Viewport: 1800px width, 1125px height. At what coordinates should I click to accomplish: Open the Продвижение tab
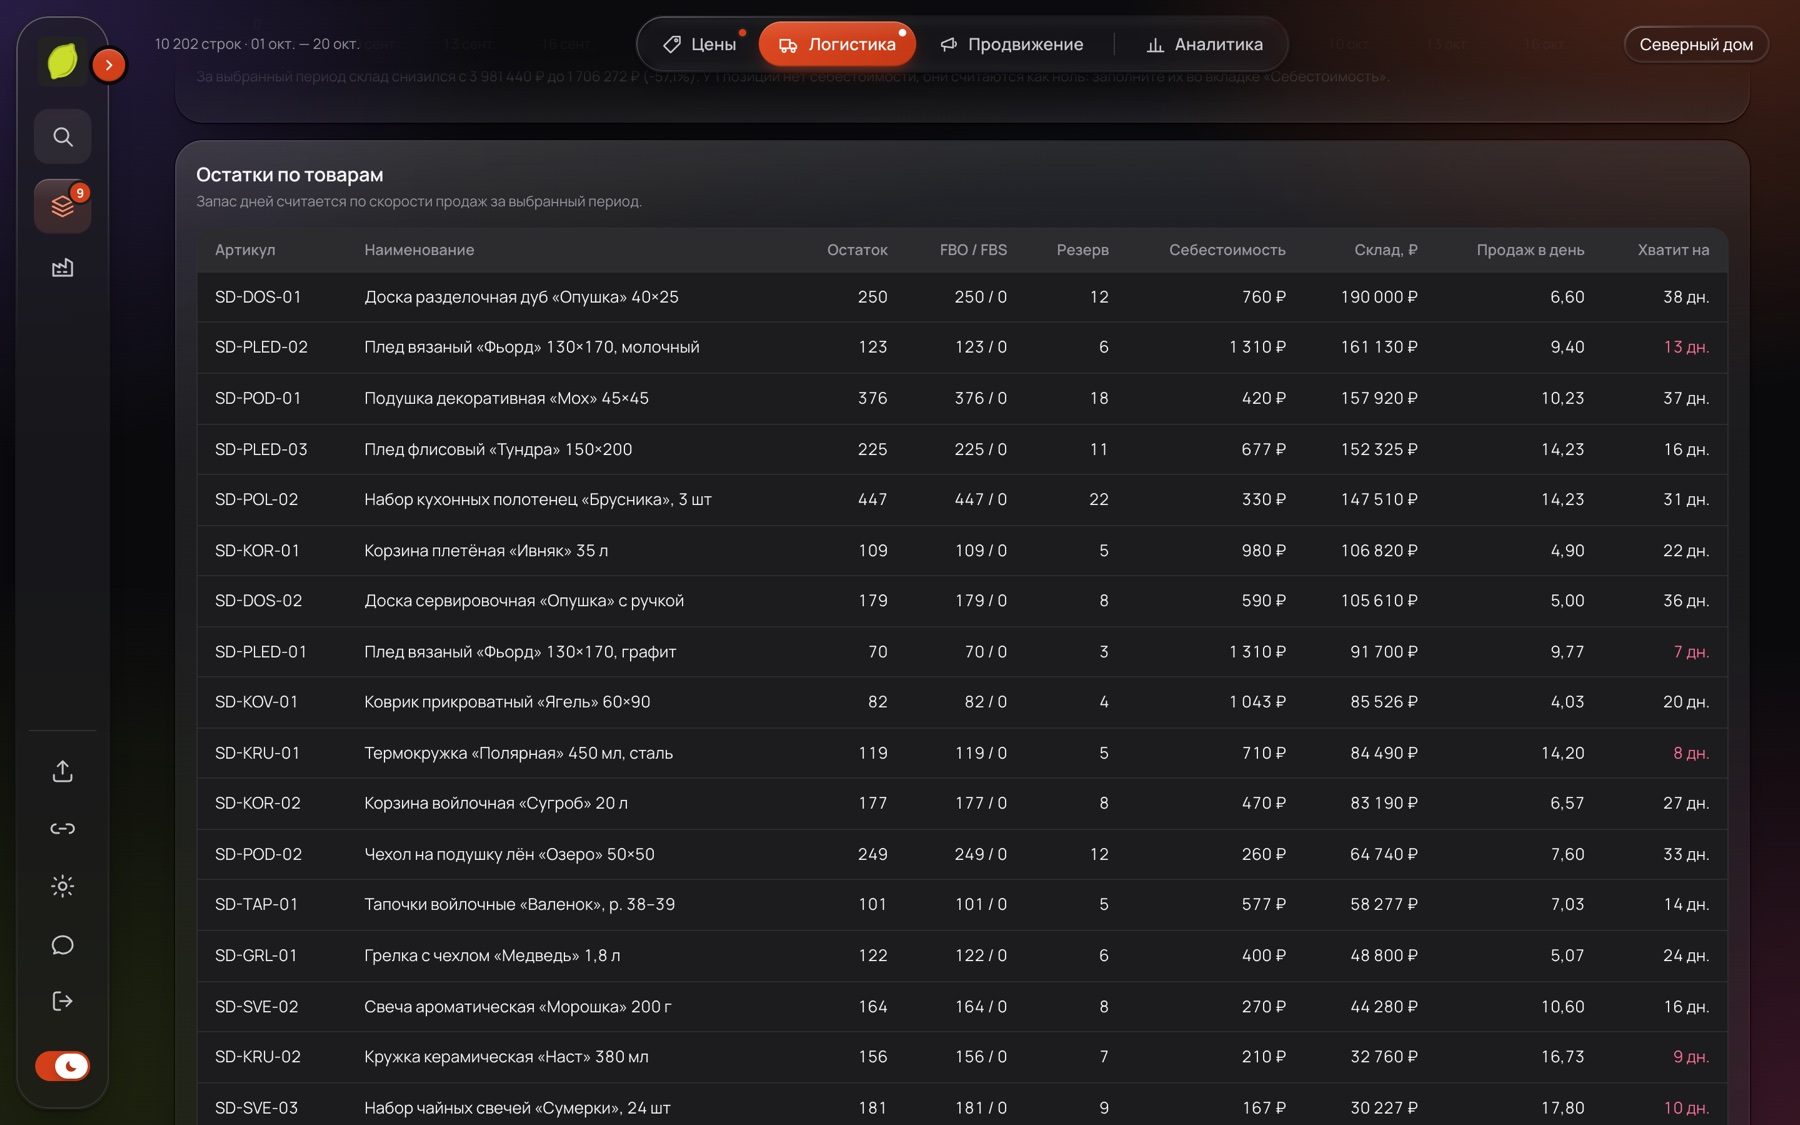(x=1012, y=44)
